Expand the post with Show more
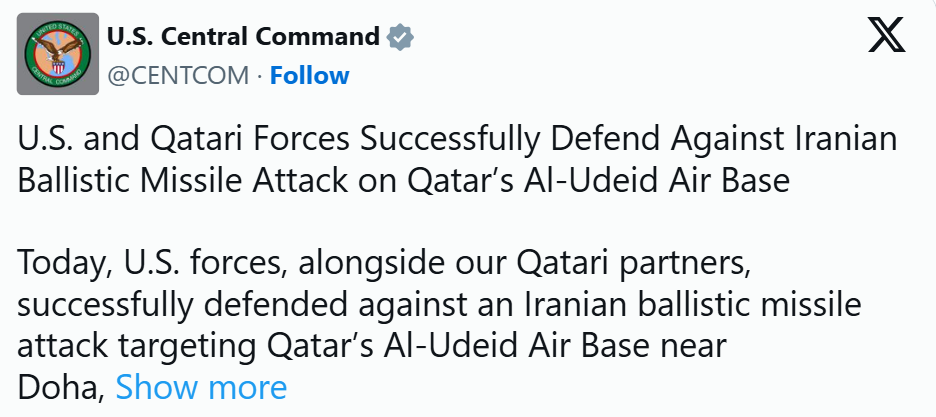The image size is (936, 417). (201, 387)
